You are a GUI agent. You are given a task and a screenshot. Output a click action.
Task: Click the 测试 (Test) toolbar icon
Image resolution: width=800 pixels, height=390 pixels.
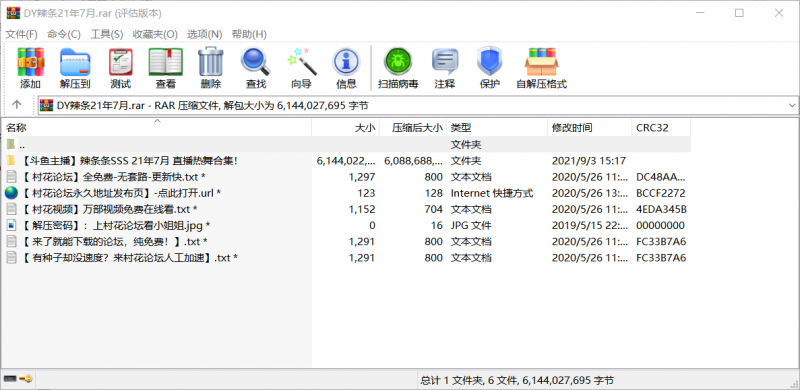click(120, 62)
